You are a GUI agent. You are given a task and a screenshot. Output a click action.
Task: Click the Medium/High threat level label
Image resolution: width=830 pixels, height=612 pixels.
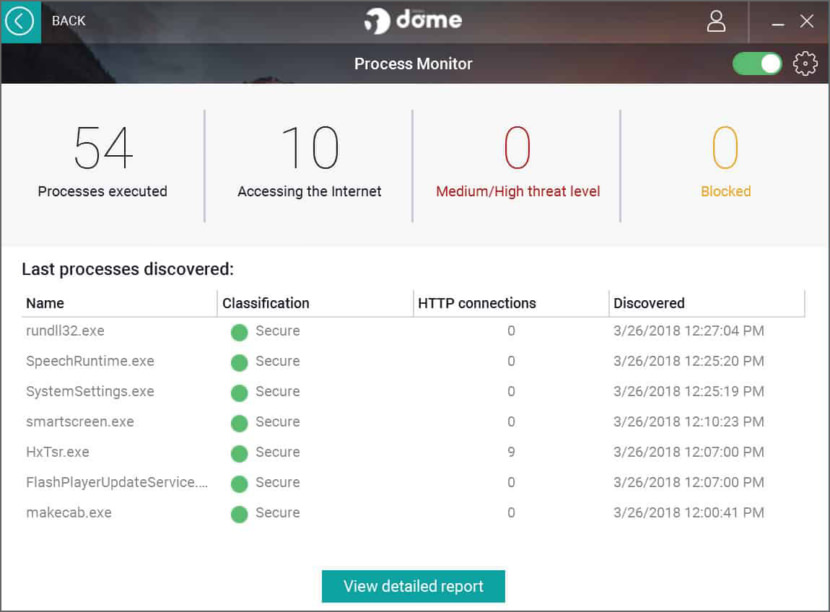(x=518, y=192)
